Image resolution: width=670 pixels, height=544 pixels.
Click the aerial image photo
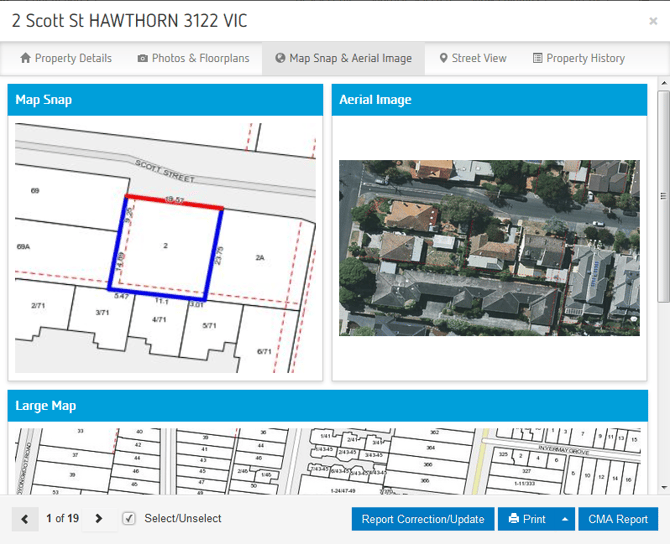coord(489,247)
